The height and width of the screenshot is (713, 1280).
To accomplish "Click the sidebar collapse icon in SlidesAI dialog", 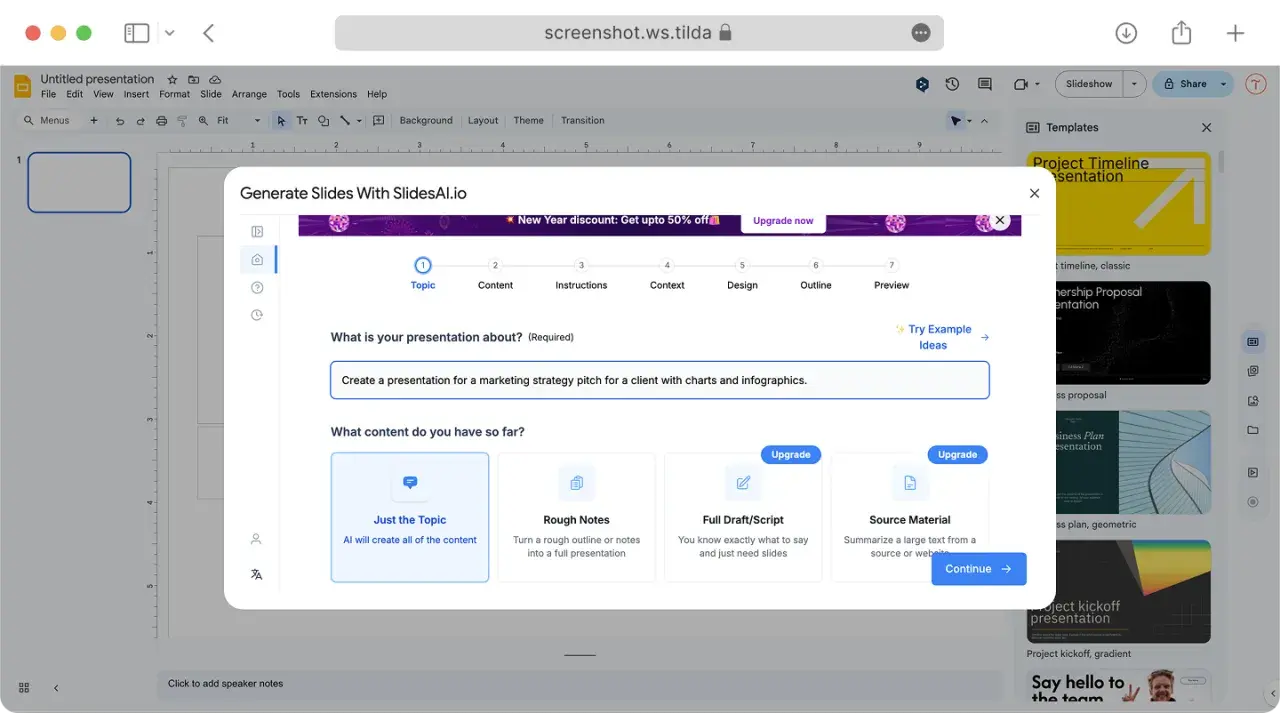I will pyautogui.click(x=257, y=232).
